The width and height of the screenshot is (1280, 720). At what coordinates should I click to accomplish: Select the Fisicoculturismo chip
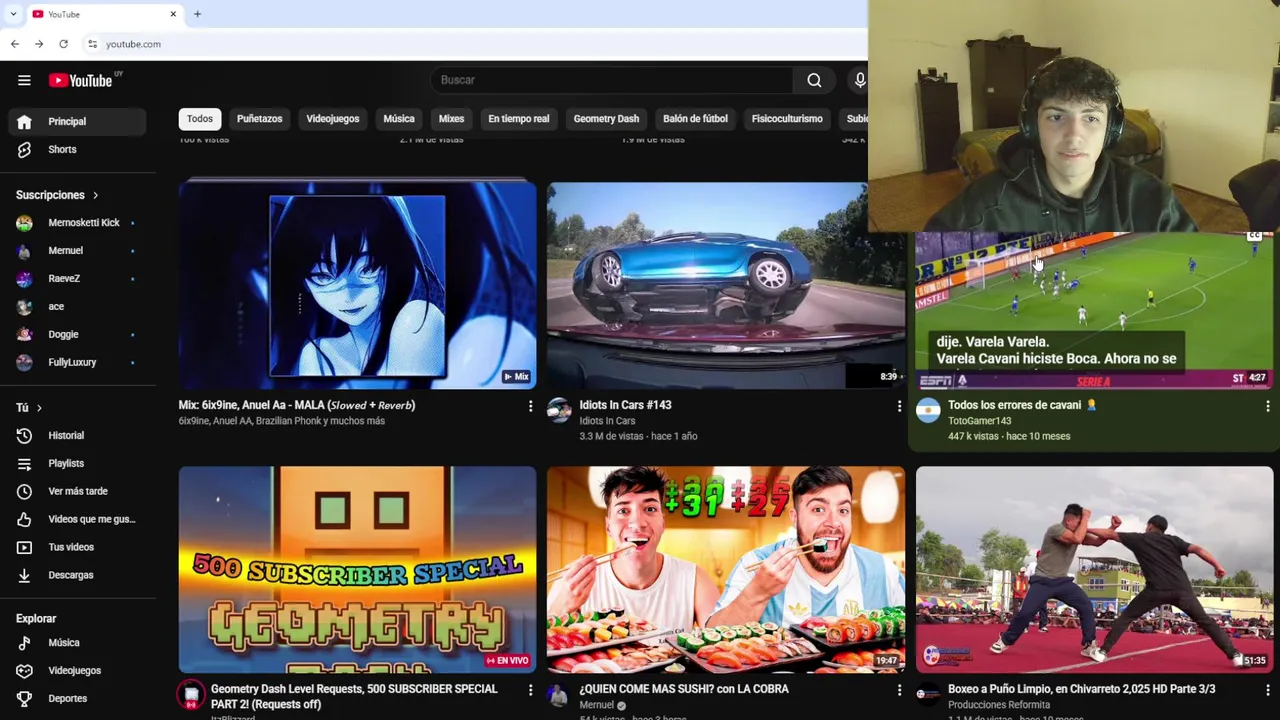787,119
